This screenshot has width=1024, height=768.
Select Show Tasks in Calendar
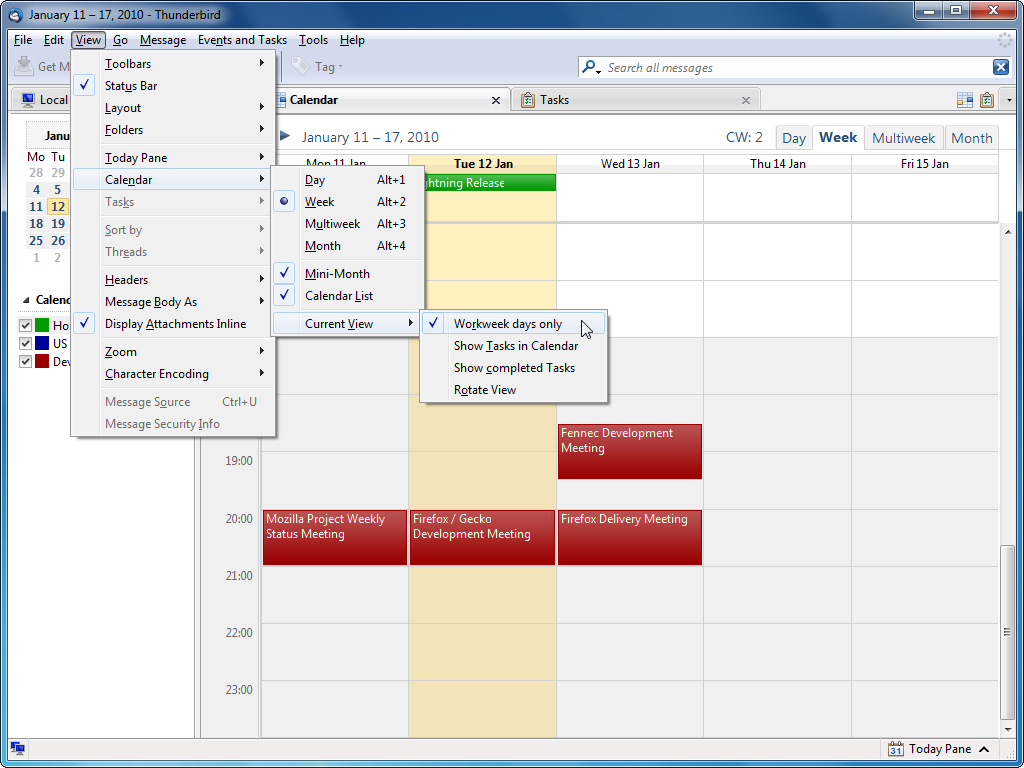tap(513, 346)
